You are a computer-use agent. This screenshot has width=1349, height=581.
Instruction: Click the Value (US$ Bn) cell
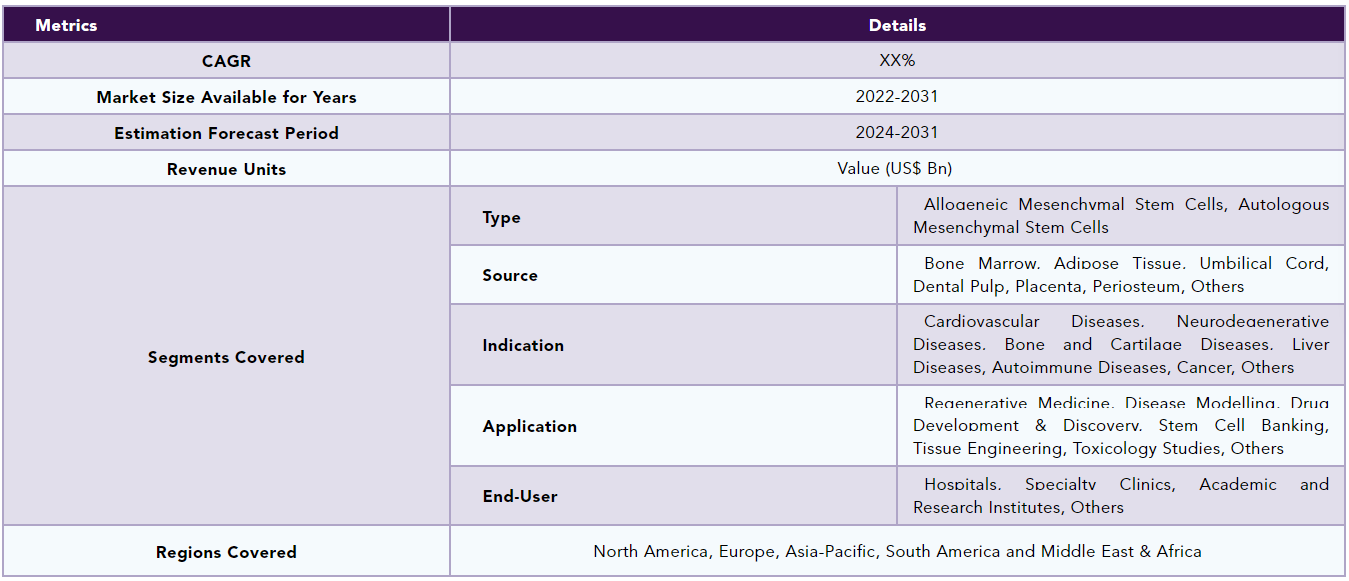[x=897, y=169]
